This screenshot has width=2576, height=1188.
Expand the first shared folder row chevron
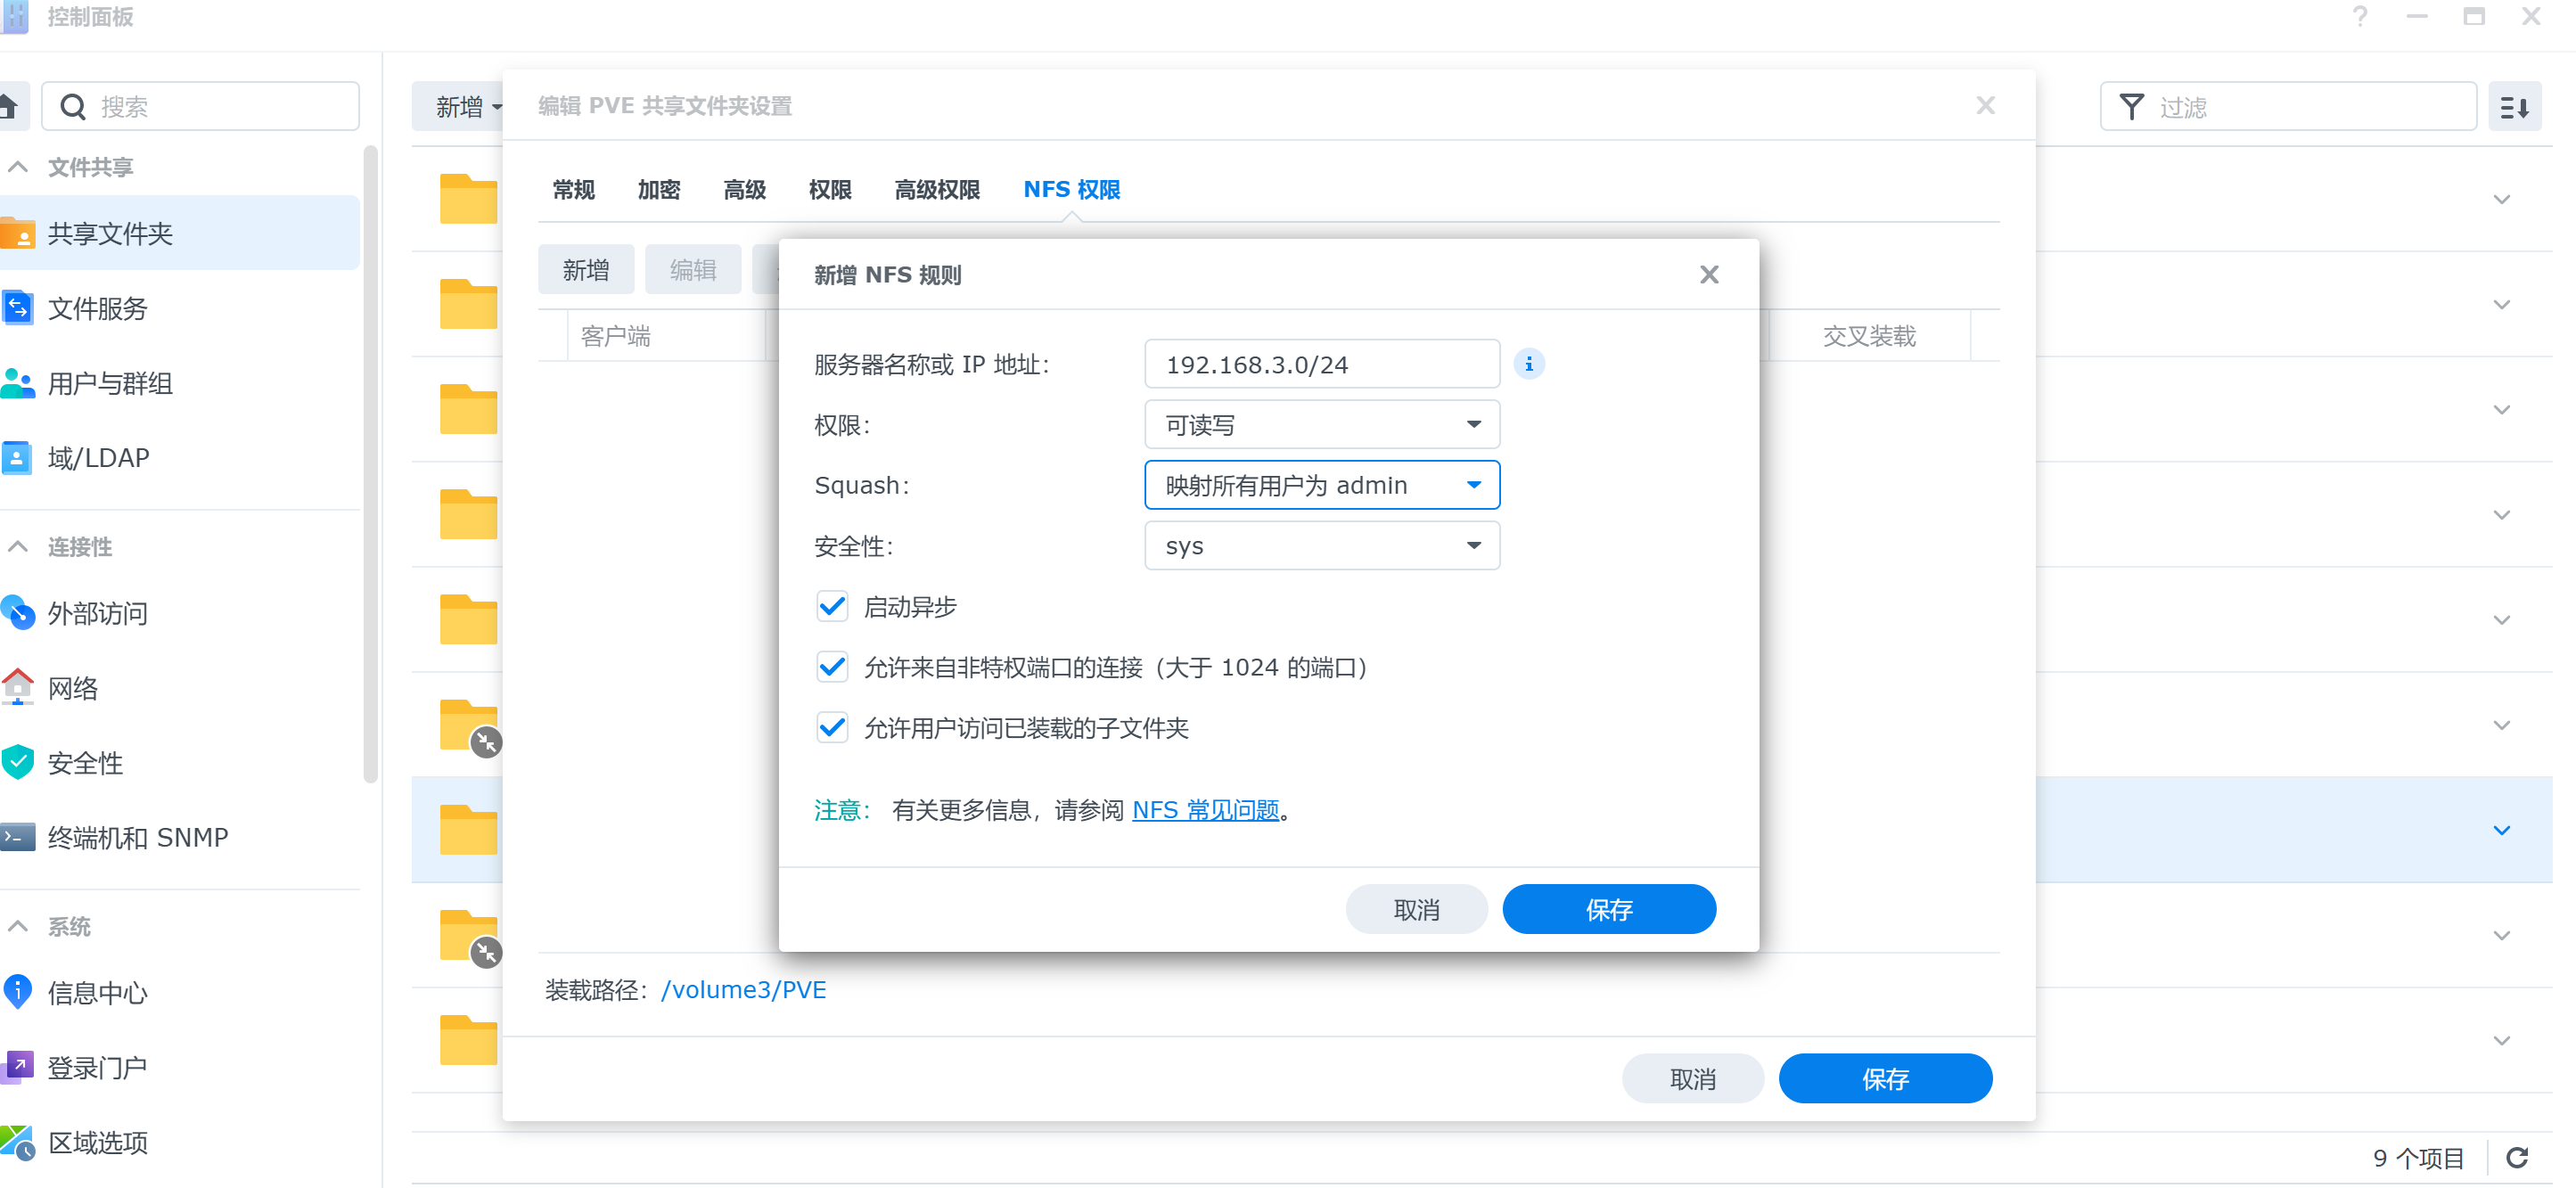pyautogui.click(x=2501, y=199)
